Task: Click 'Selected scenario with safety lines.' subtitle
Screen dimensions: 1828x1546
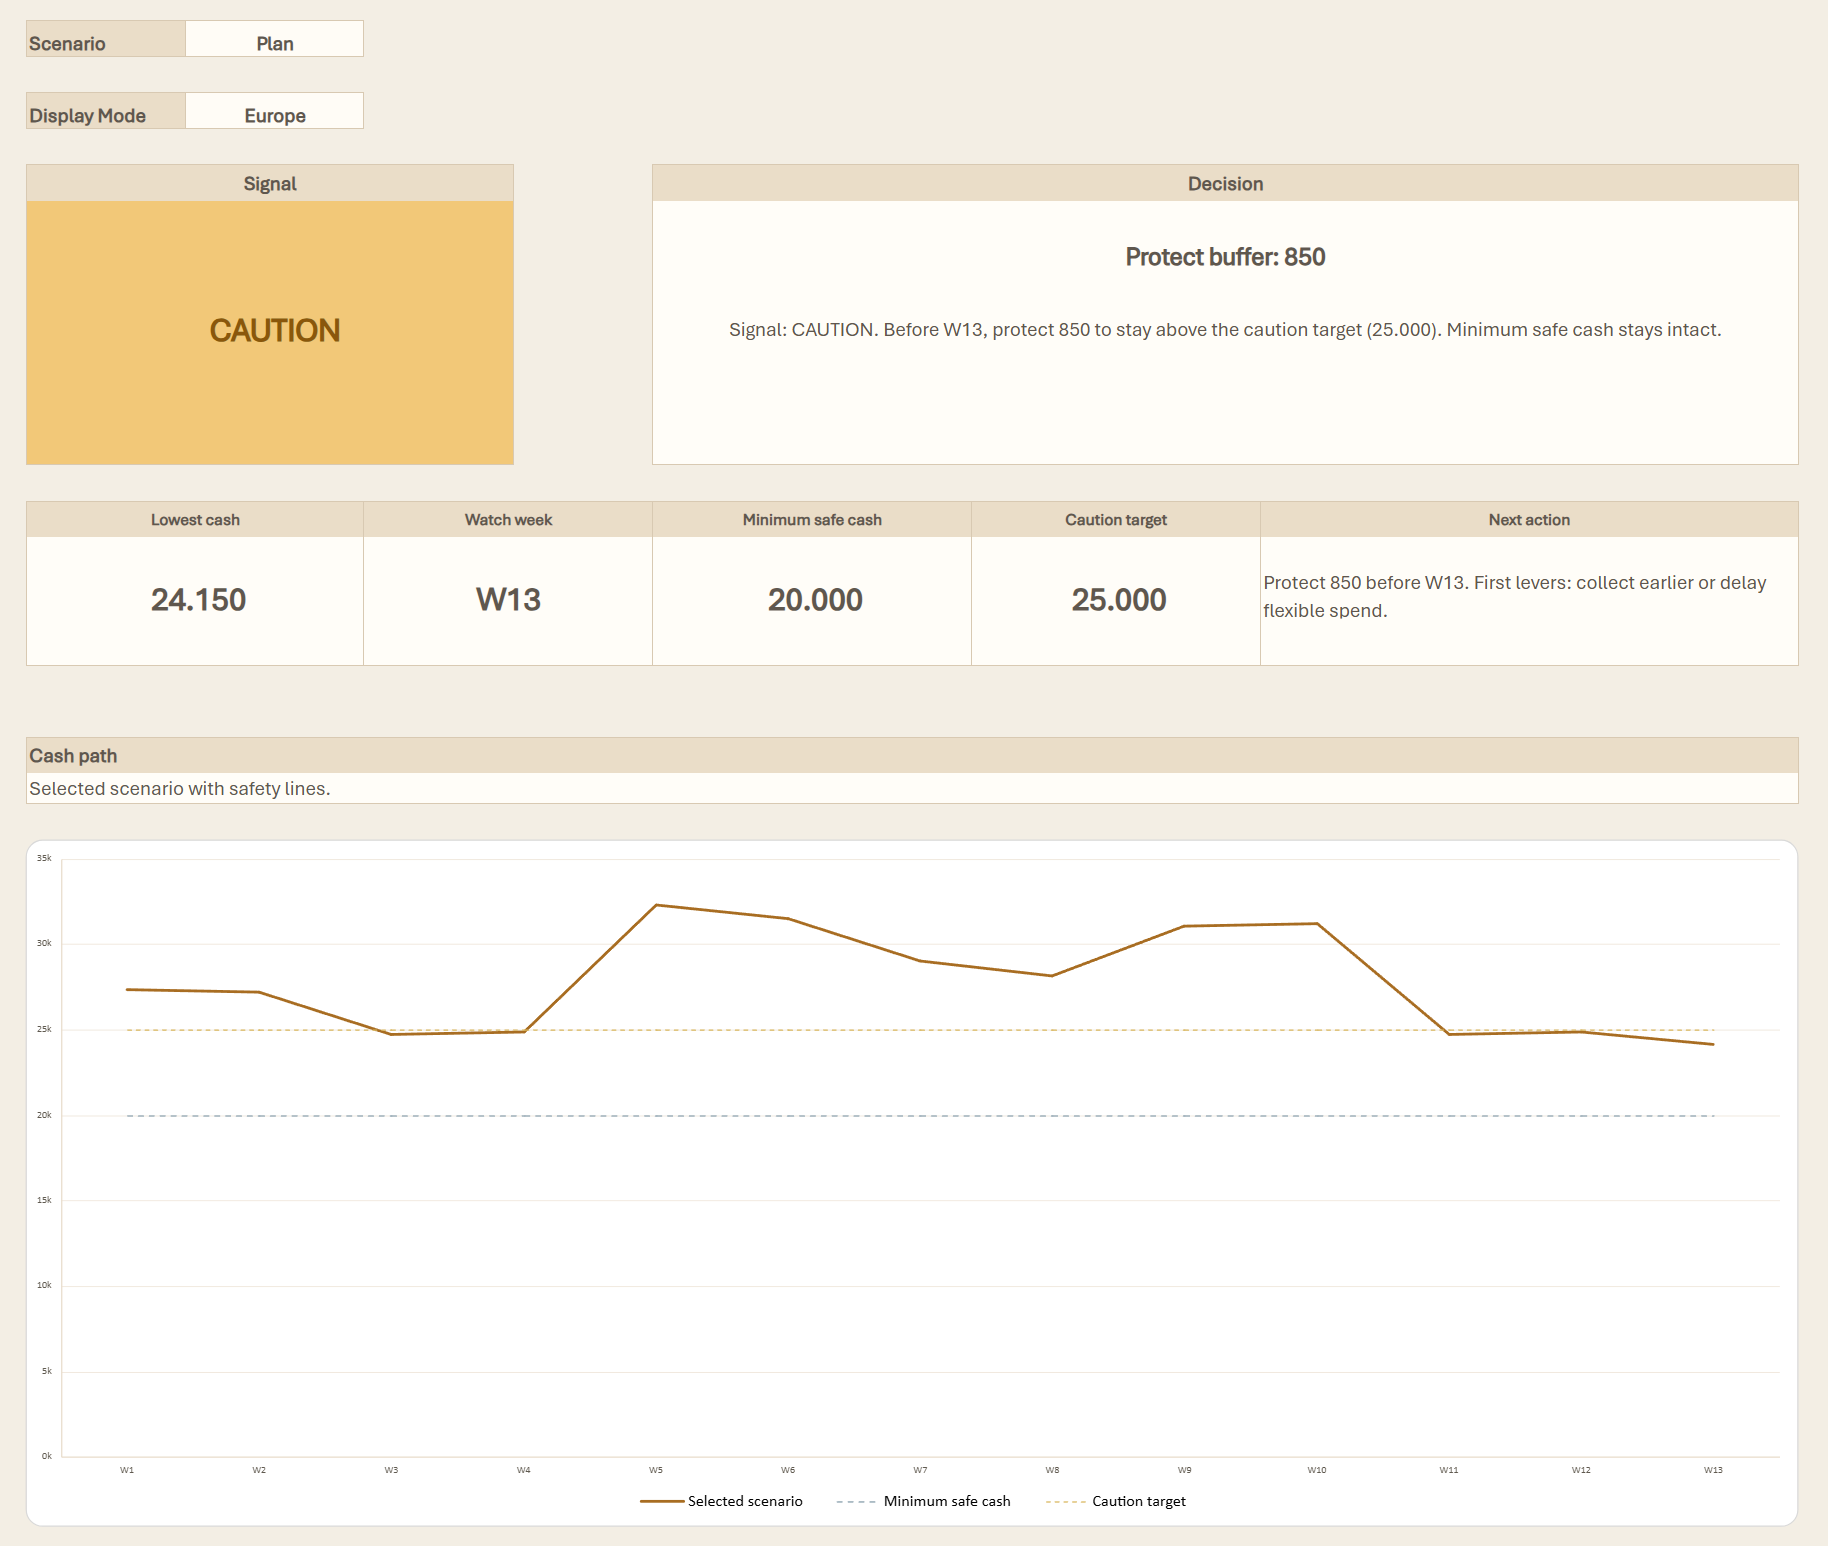Action: [180, 789]
